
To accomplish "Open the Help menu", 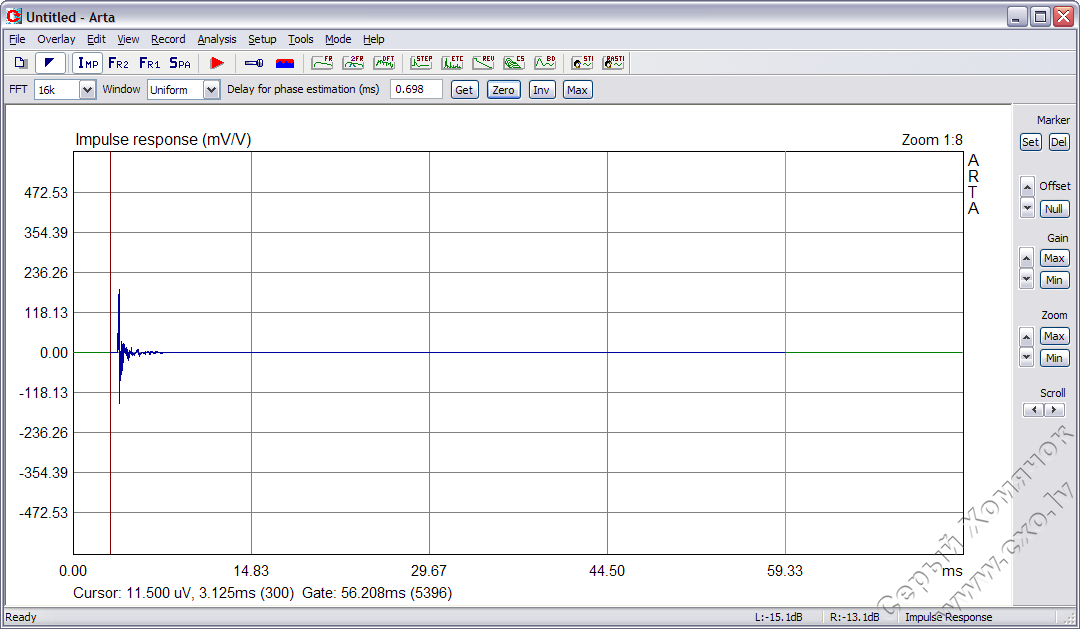I will click(374, 39).
